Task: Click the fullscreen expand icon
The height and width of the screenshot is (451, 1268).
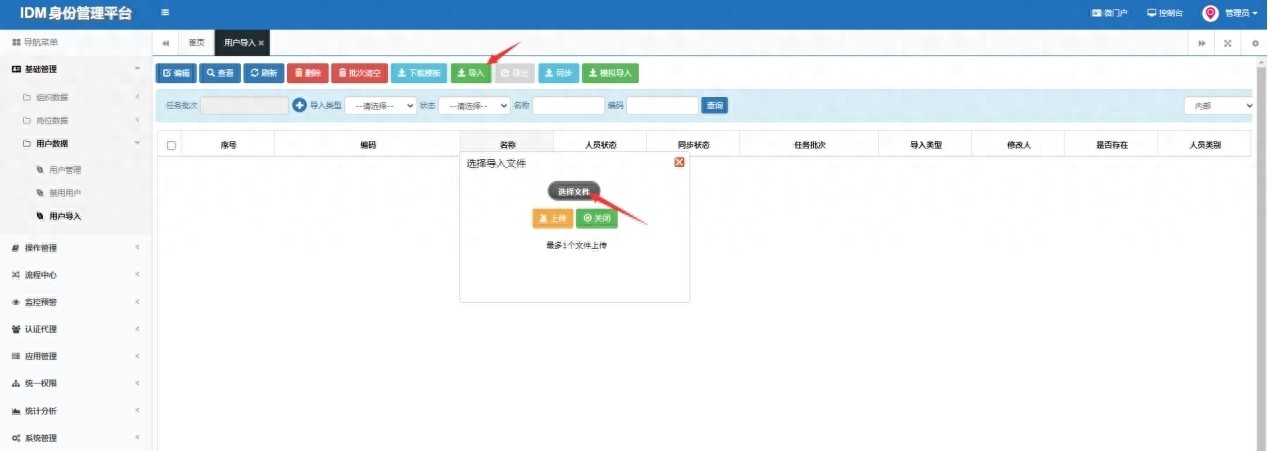Action: pos(1227,43)
